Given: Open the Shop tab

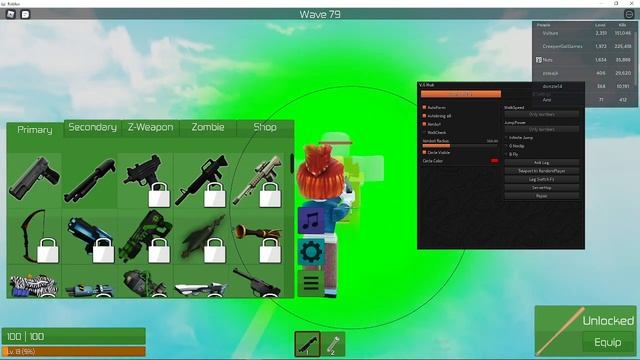Looking at the screenshot, I should pos(265,127).
